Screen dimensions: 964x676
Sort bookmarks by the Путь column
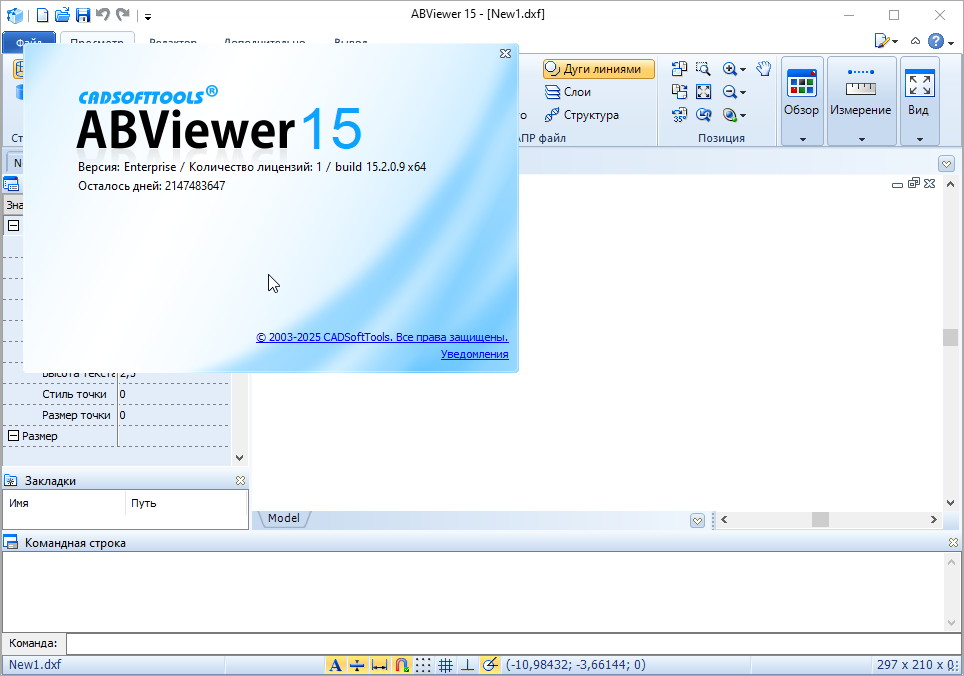(x=186, y=503)
